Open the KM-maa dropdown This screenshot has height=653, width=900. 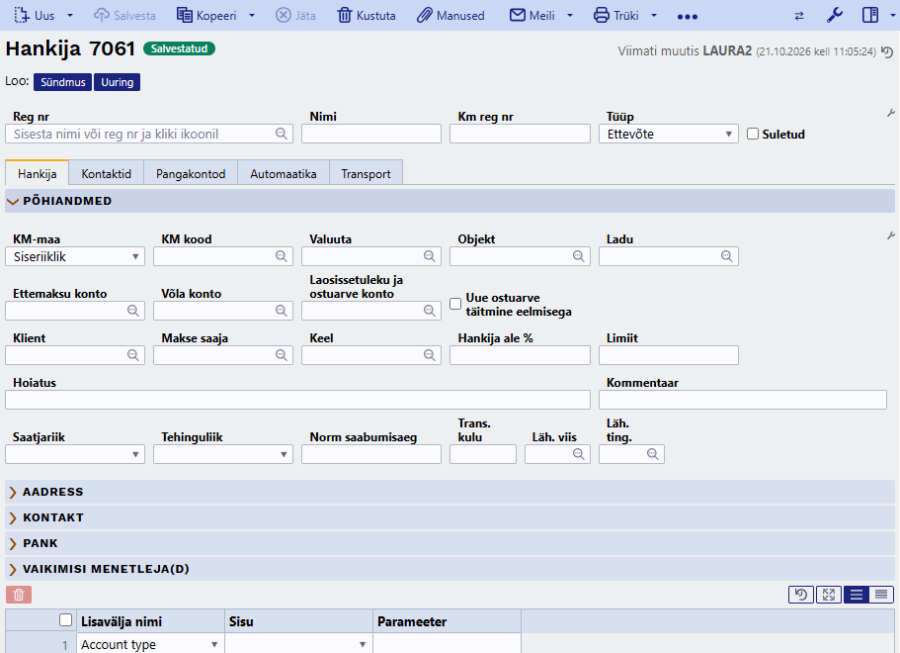tap(75, 256)
